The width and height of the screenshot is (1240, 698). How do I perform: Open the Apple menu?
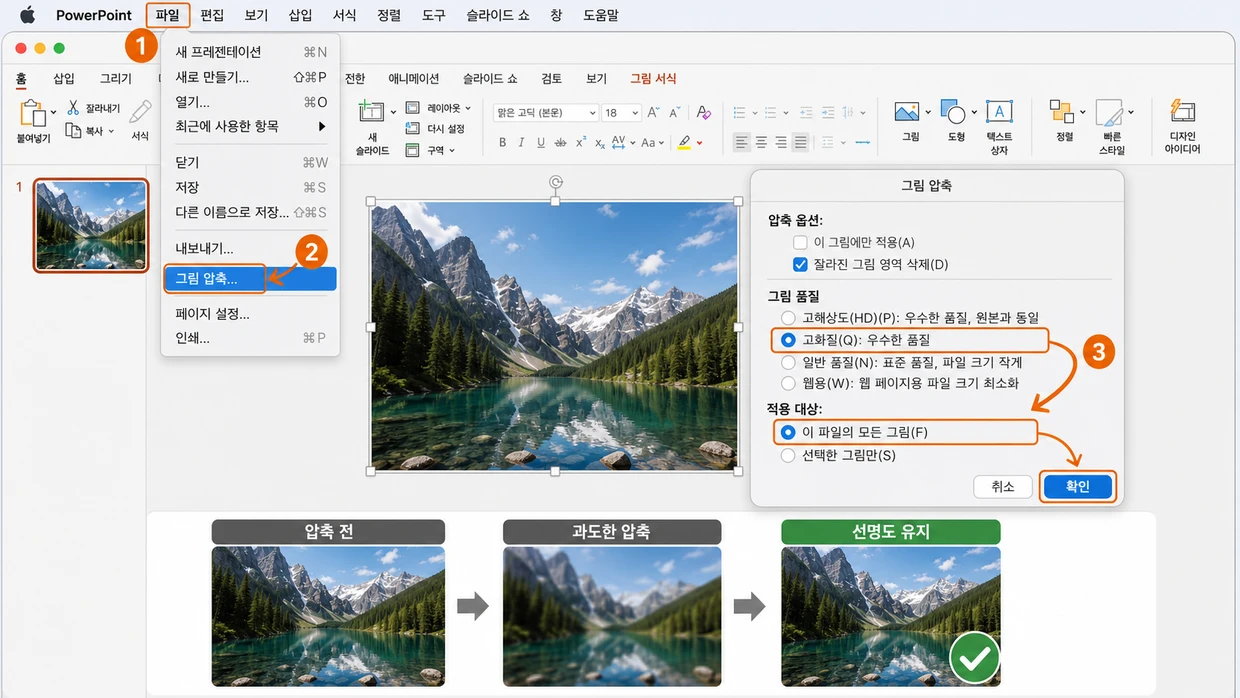pos(27,15)
